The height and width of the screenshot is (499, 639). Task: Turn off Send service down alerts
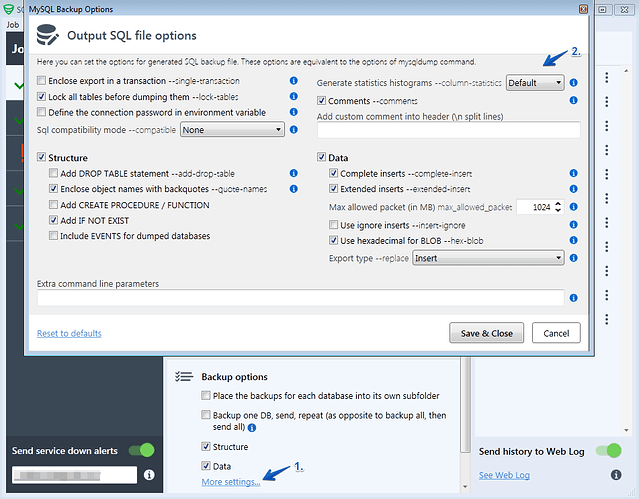point(141,450)
